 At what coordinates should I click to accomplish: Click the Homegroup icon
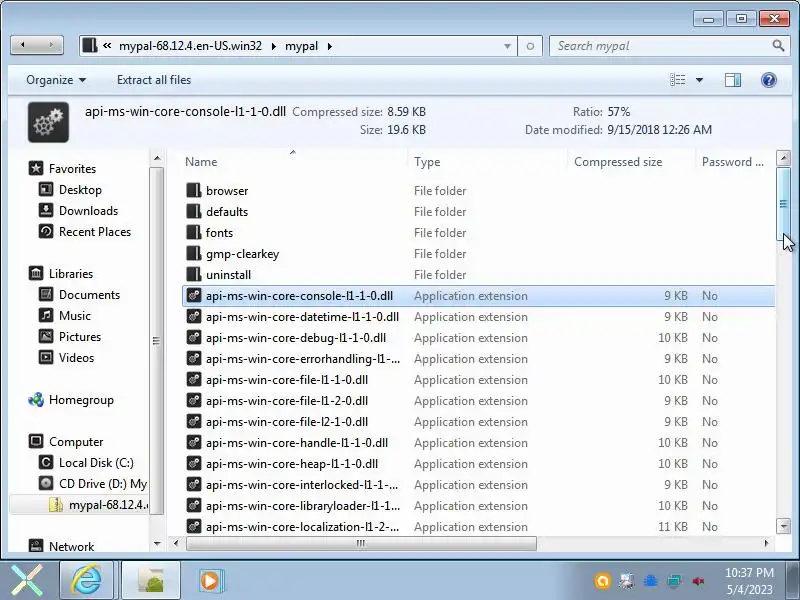tap(36, 399)
